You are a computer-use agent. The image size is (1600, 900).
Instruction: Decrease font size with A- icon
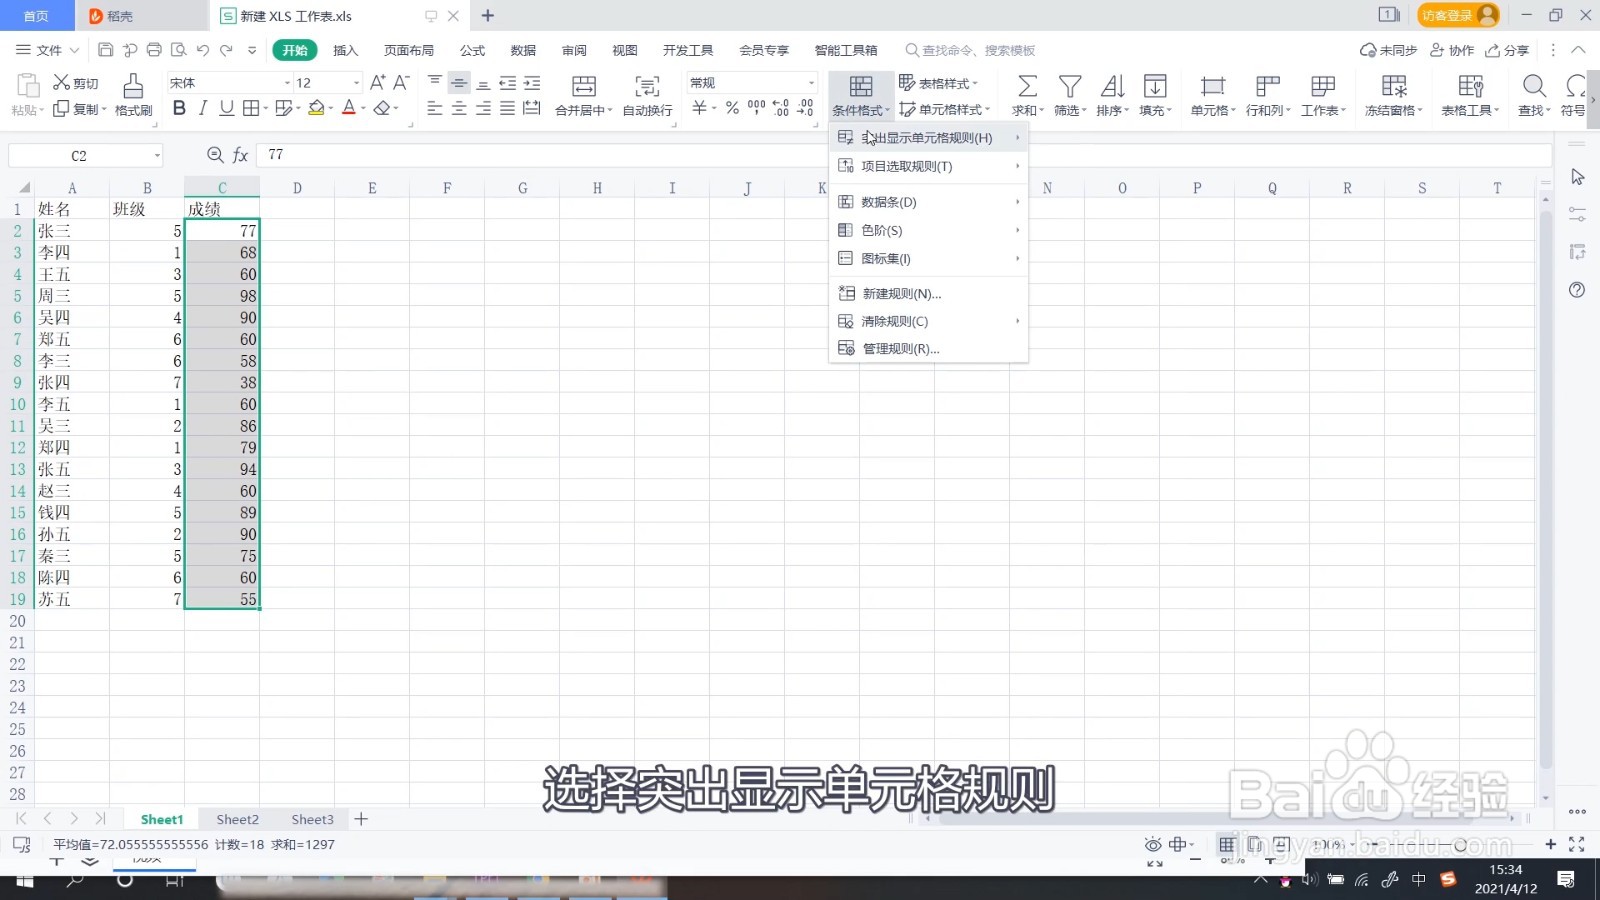click(401, 83)
